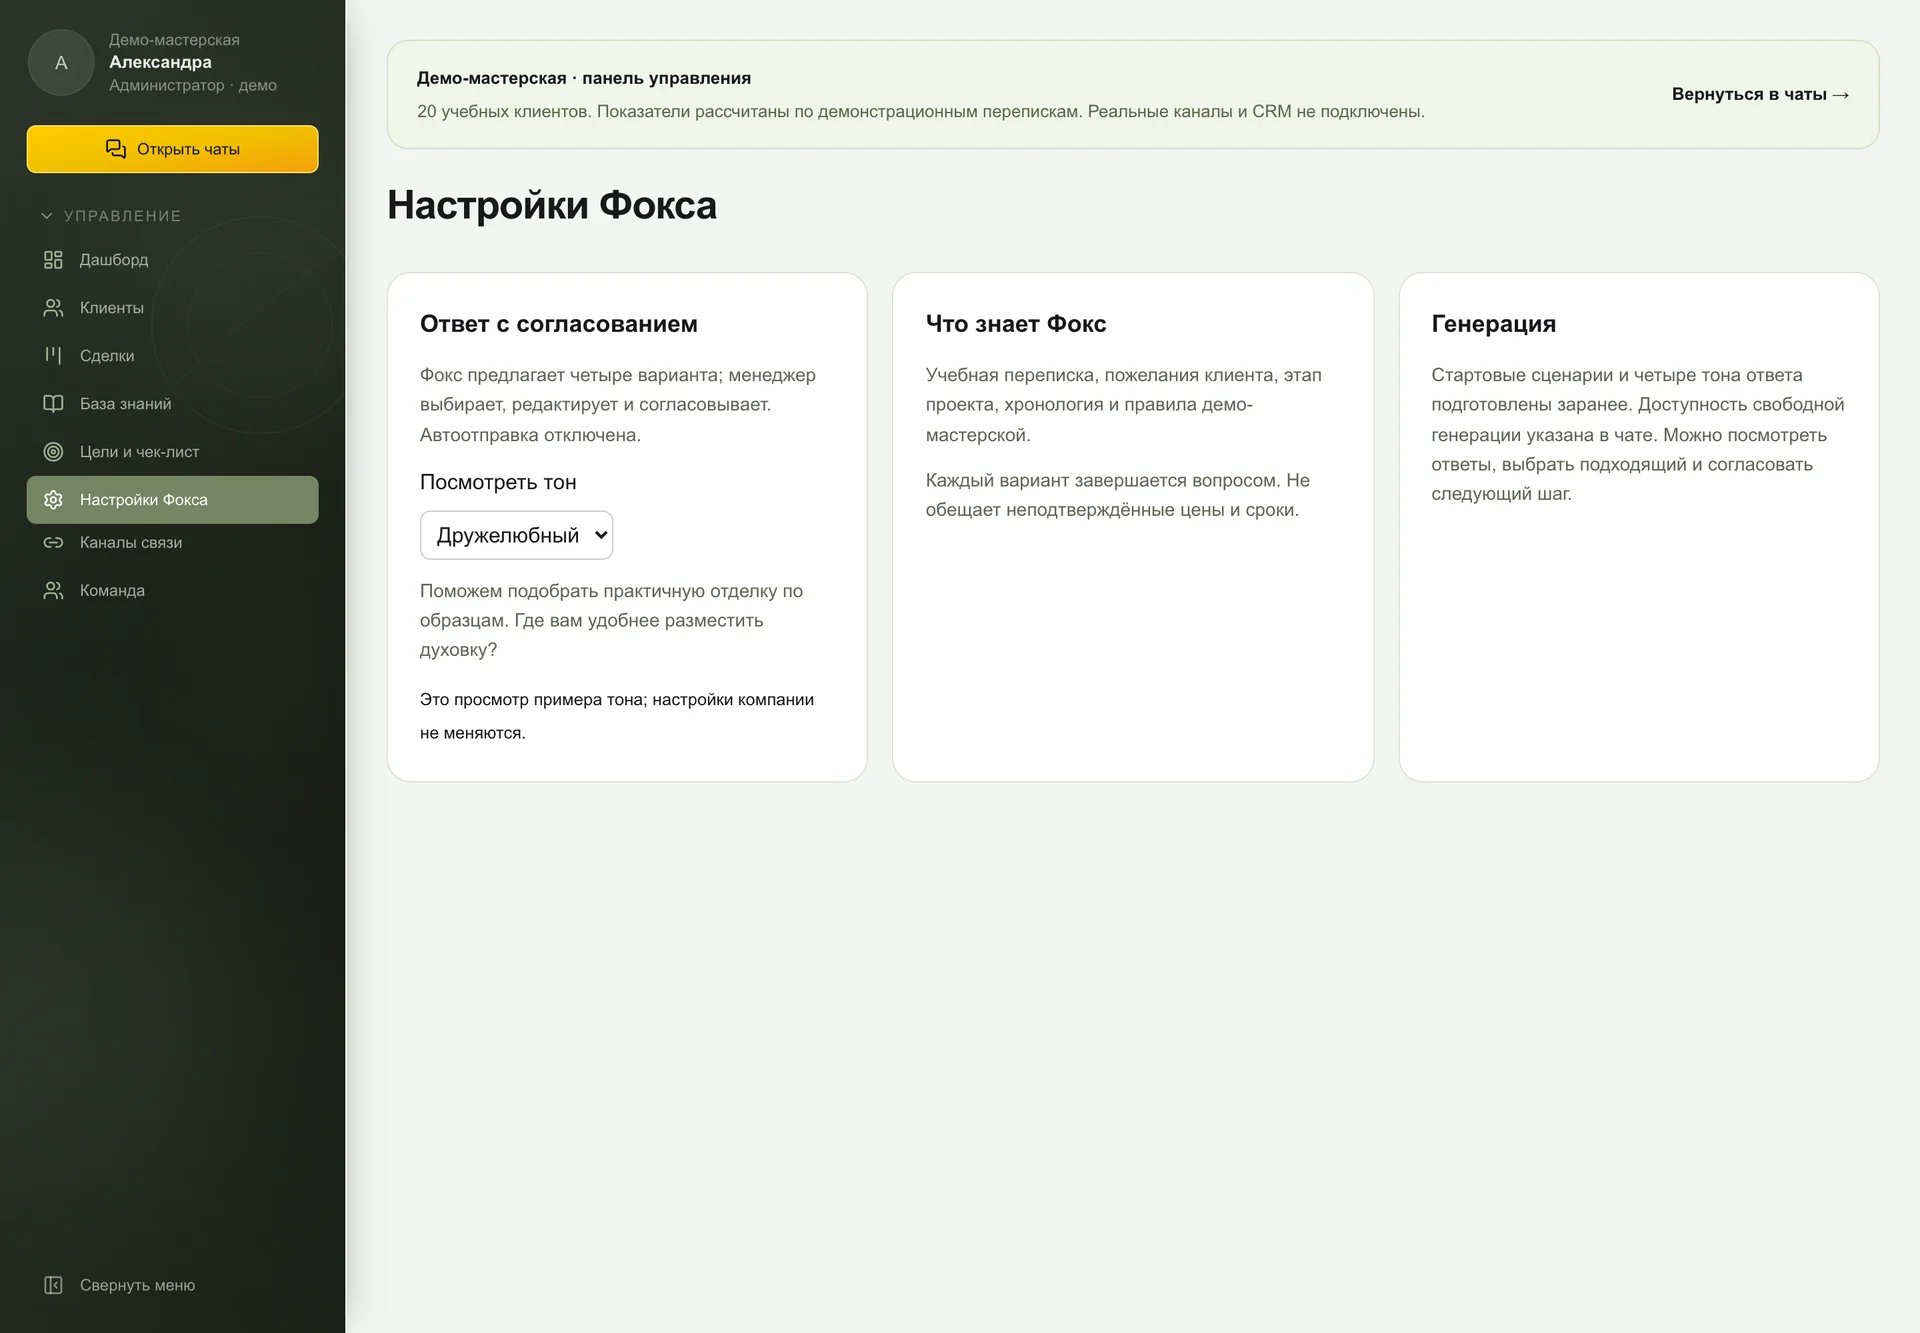Image resolution: width=1920 pixels, height=1333 pixels.
Task: Click the Настройки Фокса page heading
Action: tap(552, 205)
